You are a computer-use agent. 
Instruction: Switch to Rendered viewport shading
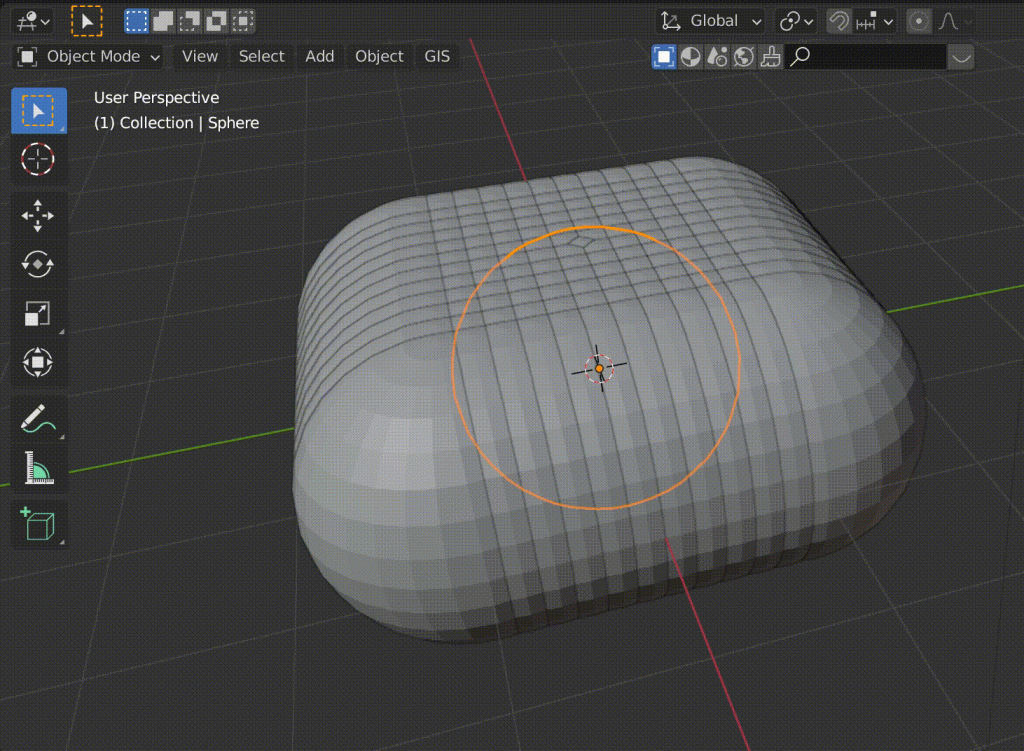(742, 57)
